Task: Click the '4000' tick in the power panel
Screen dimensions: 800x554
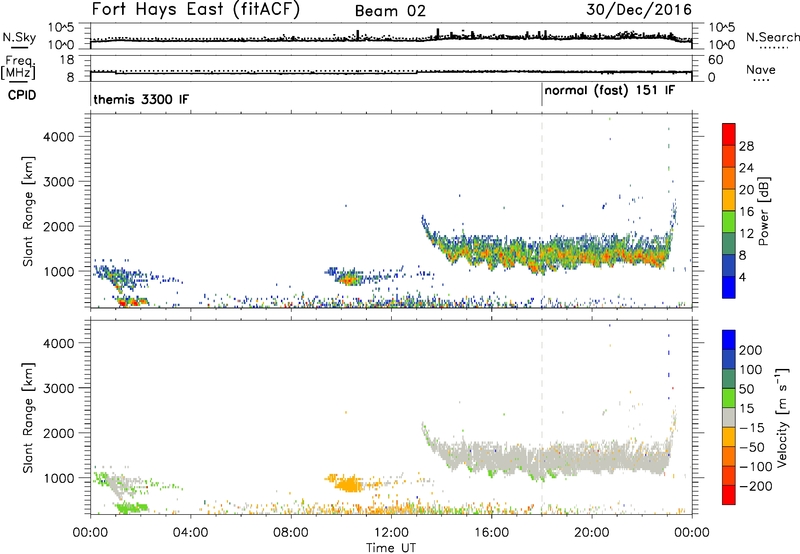Action: [x=59, y=137]
